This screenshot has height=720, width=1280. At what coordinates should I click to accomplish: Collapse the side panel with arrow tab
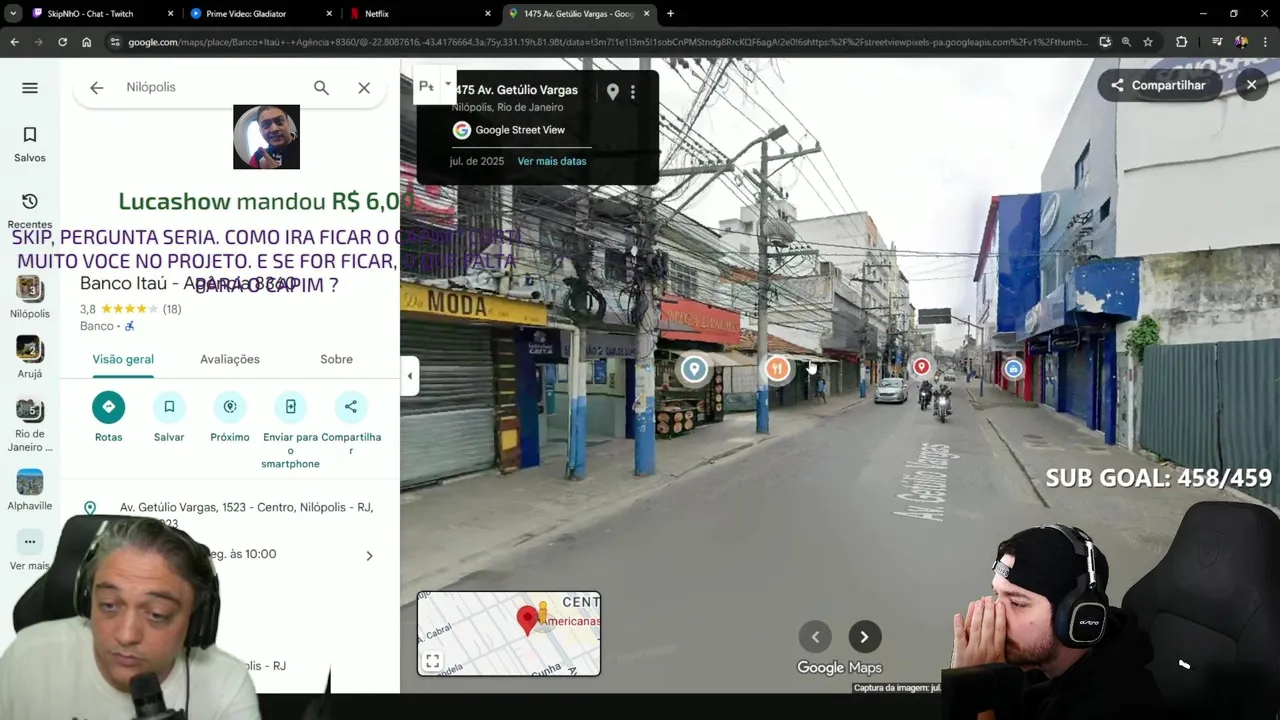pos(409,376)
